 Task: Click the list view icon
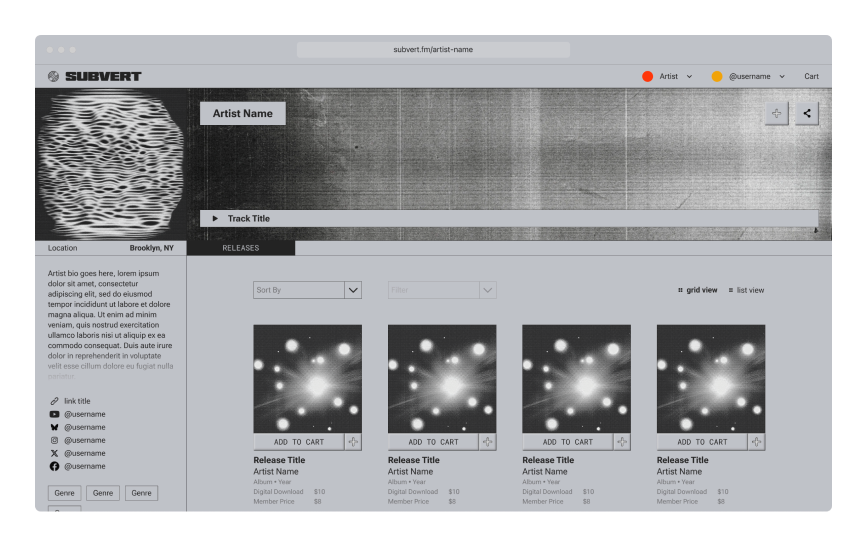click(730, 290)
